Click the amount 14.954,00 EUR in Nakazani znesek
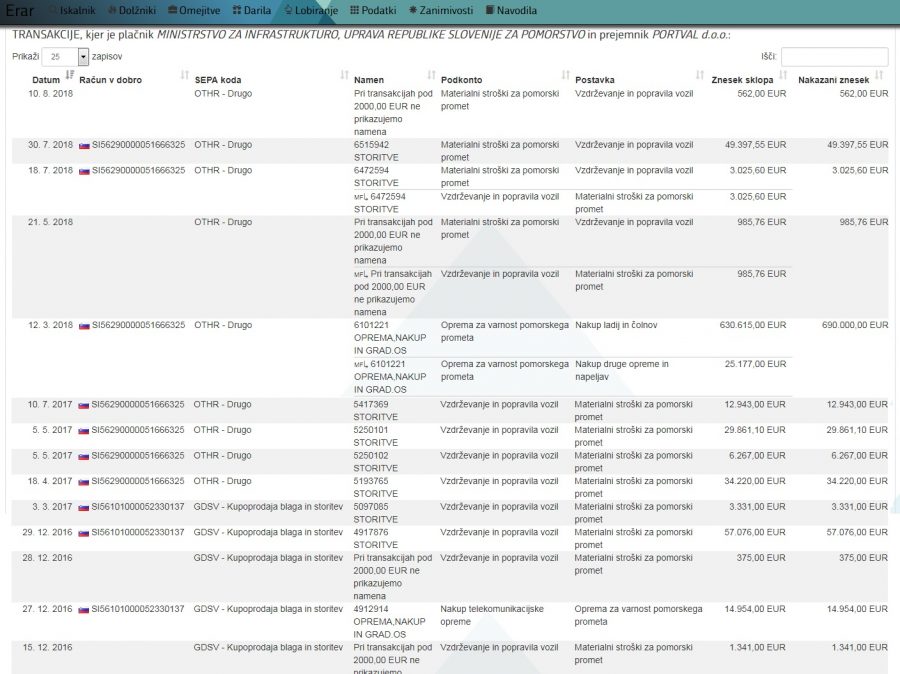The height and width of the screenshot is (674, 900). [x=857, y=609]
